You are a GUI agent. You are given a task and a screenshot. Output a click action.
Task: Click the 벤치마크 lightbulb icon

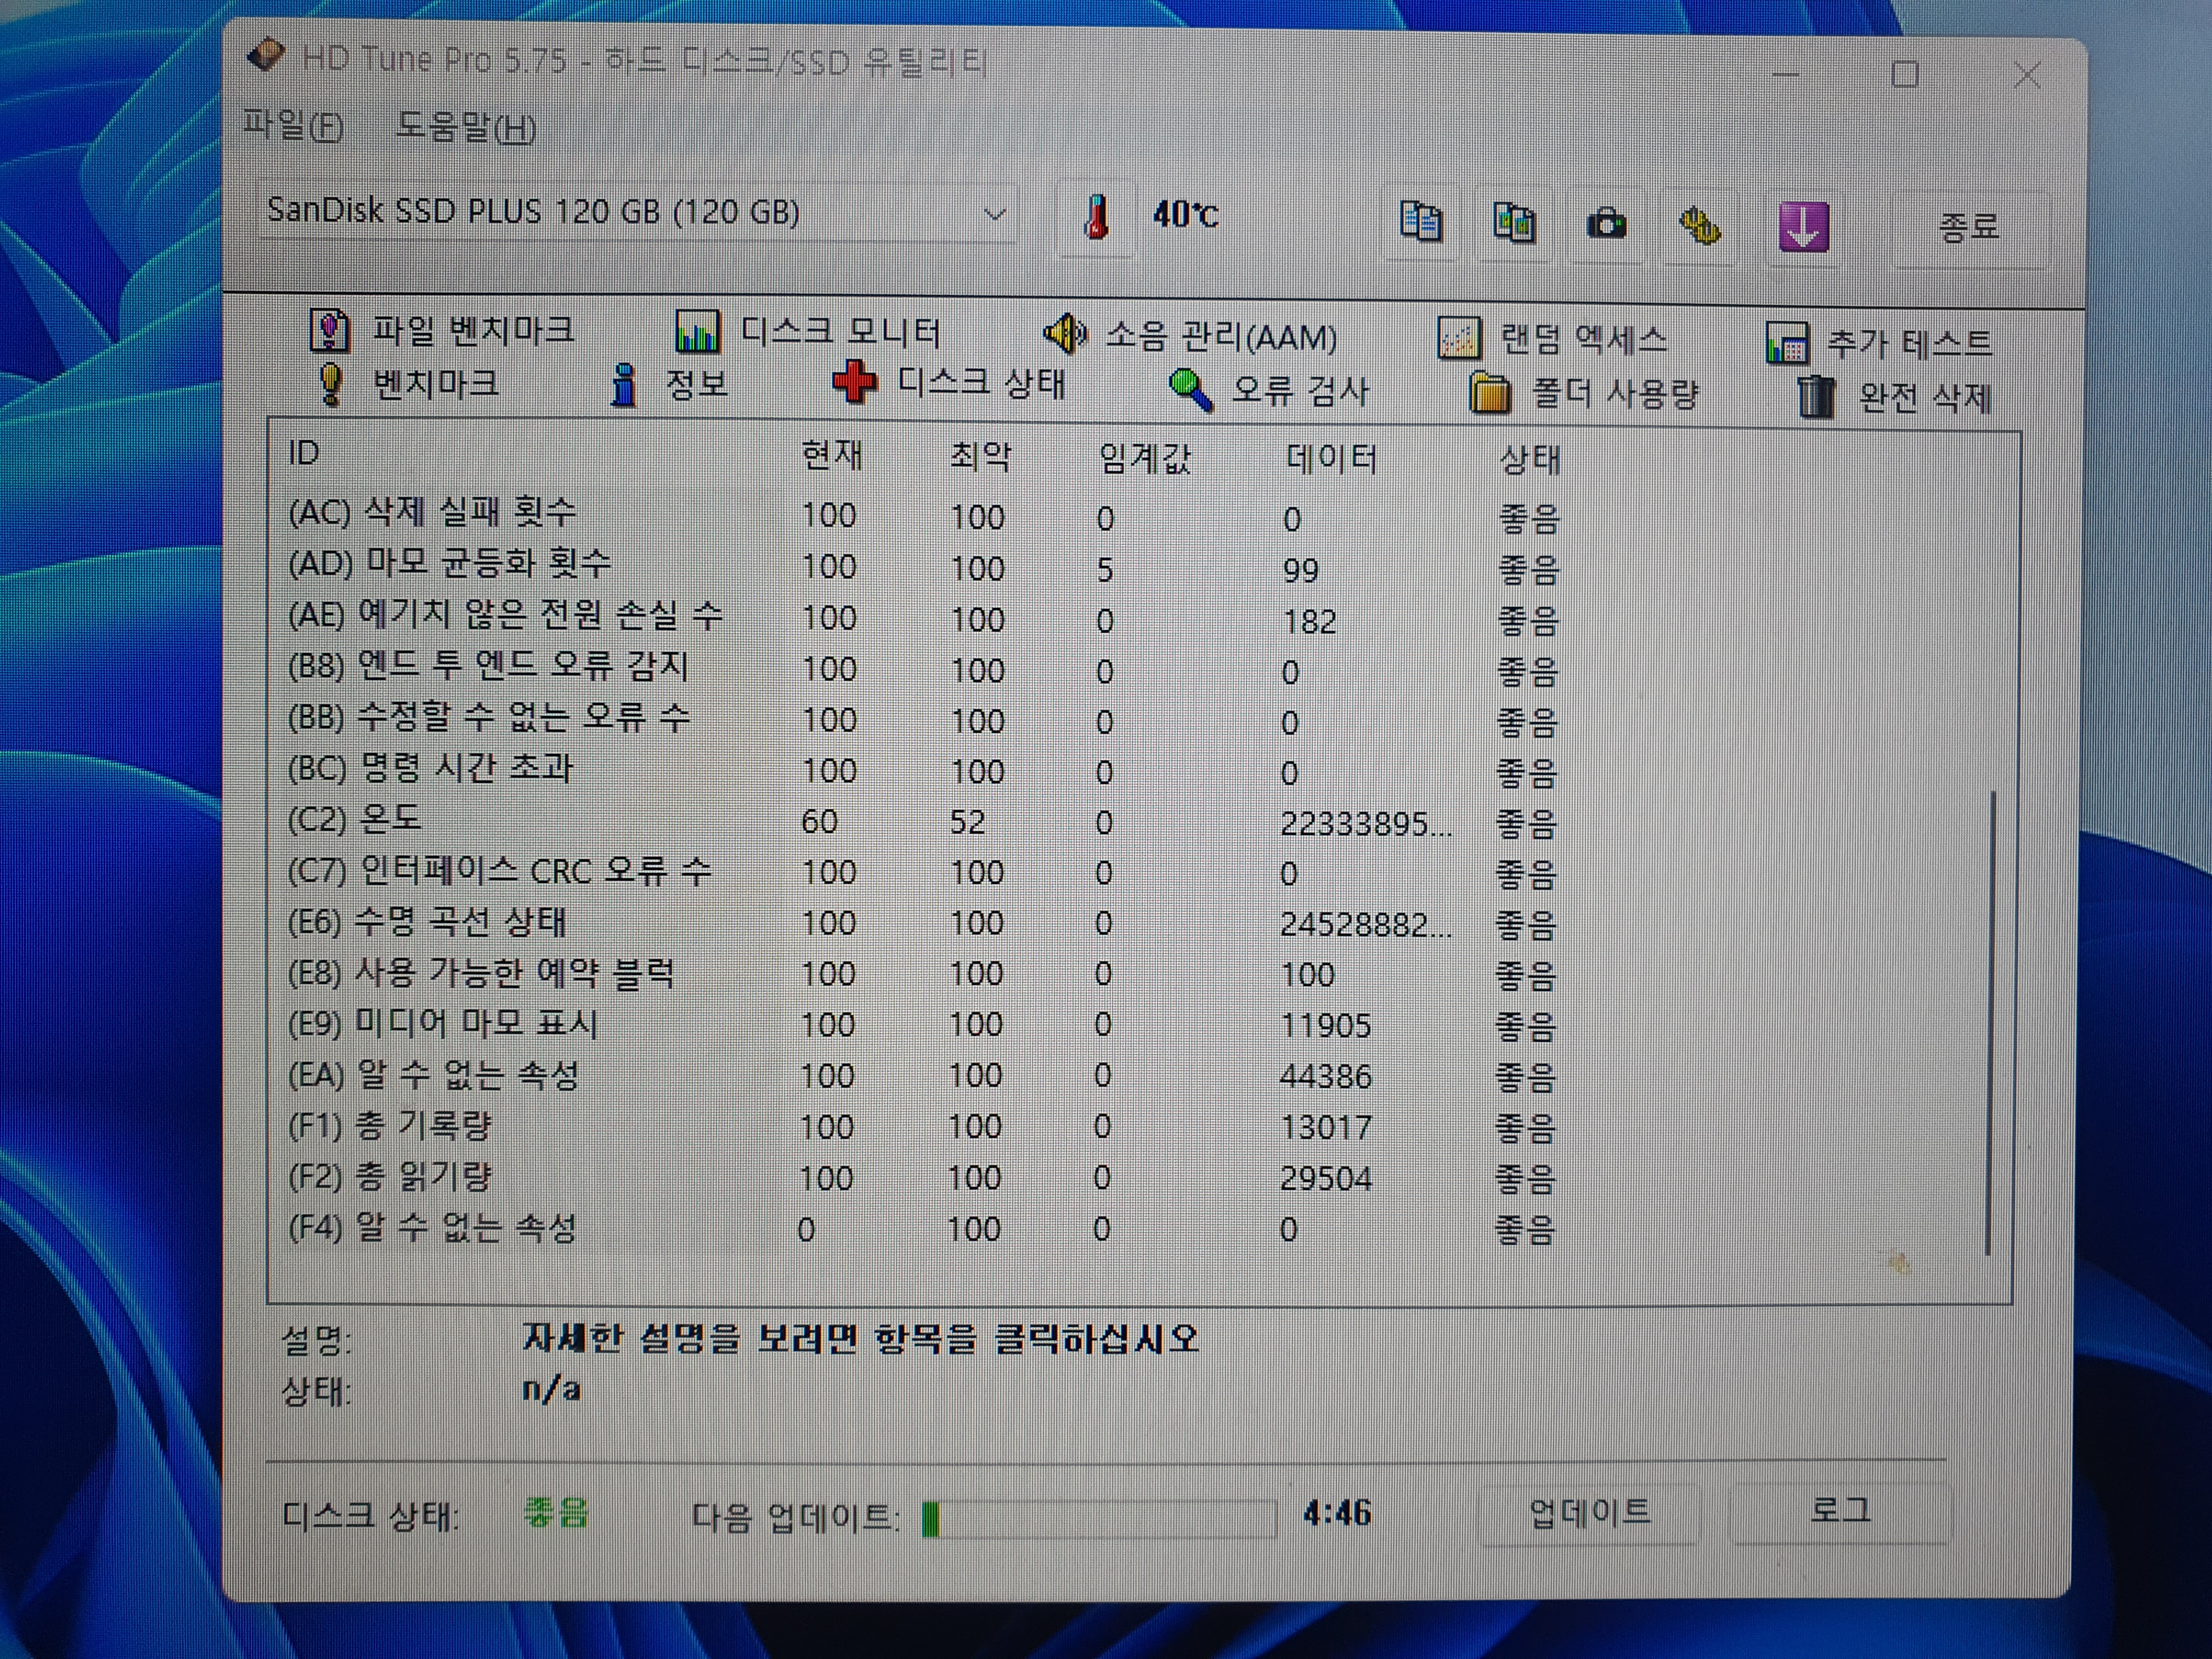[x=330, y=384]
